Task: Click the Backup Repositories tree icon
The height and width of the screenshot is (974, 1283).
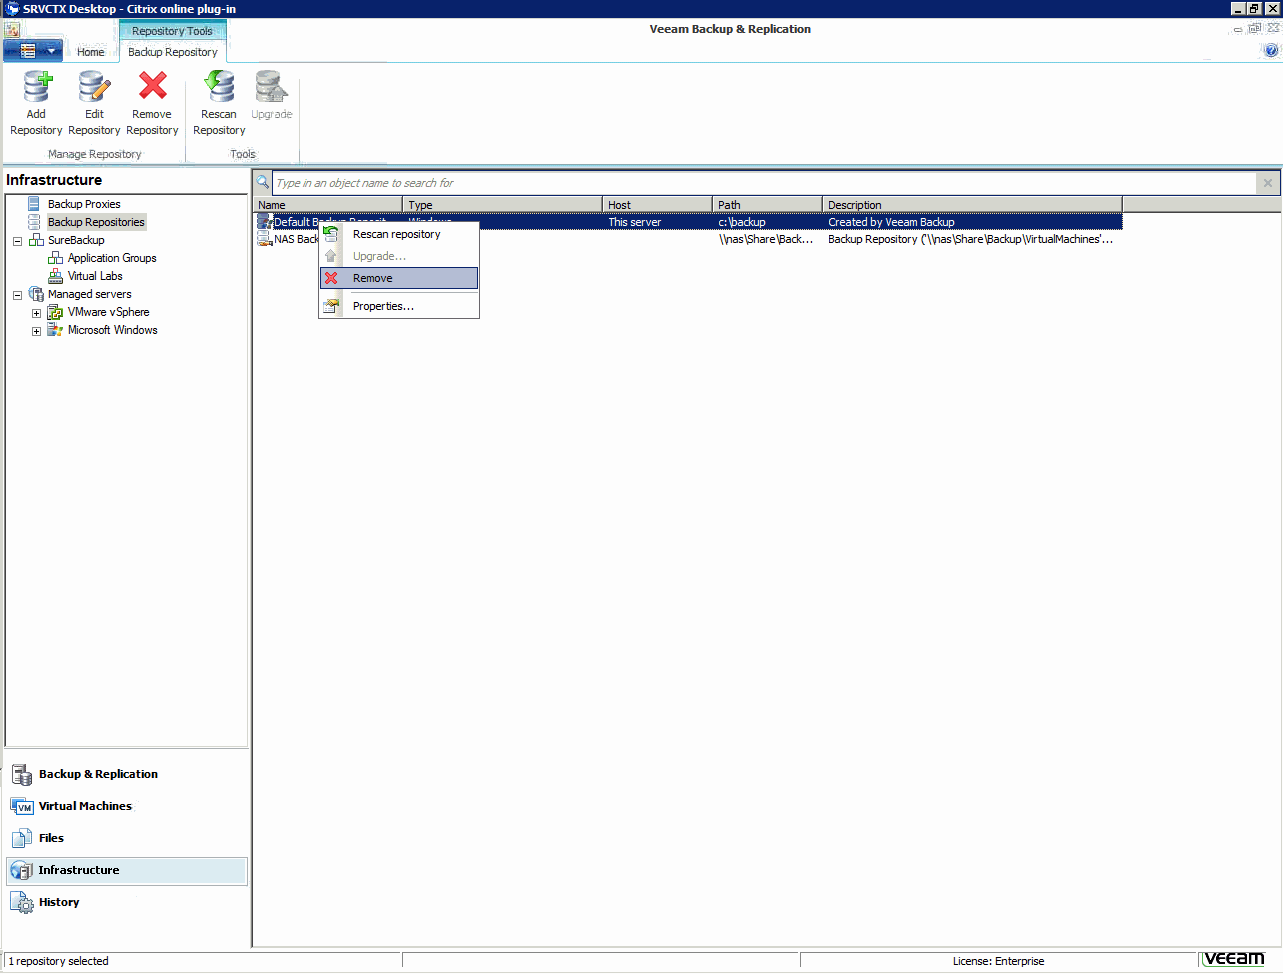Action: (x=34, y=222)
